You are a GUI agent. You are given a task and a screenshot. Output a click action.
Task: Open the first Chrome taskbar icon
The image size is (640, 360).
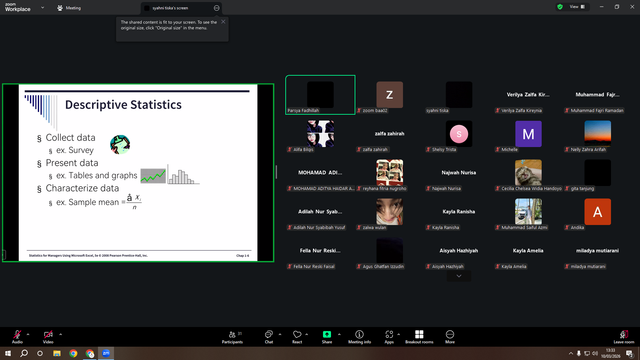point(73,353)
